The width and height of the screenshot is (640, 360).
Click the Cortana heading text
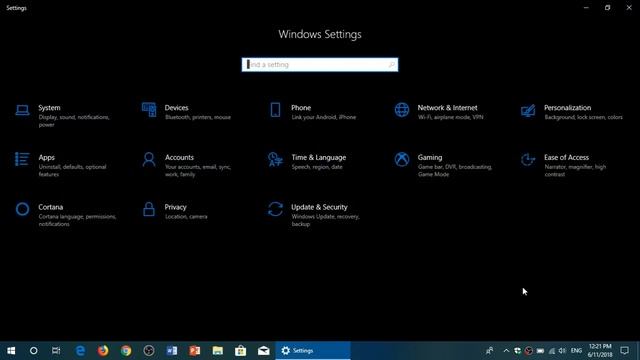point(51,207)
